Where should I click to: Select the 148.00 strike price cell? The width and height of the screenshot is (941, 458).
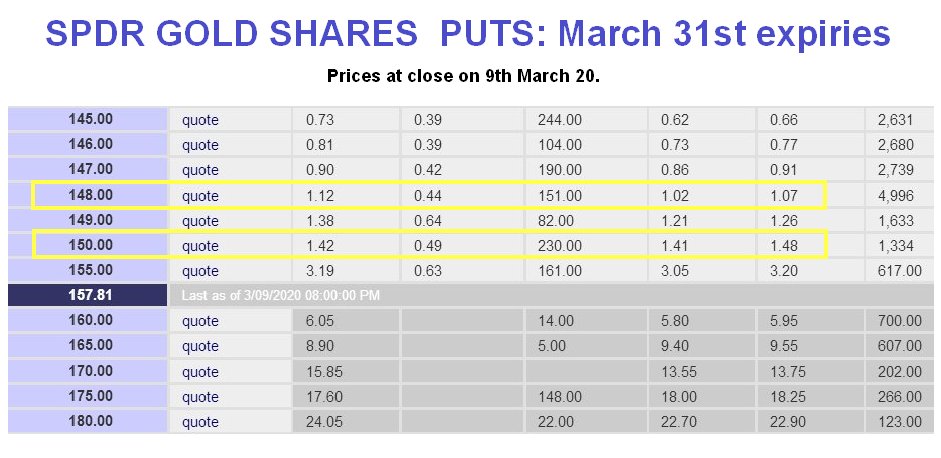pos(88,195)
